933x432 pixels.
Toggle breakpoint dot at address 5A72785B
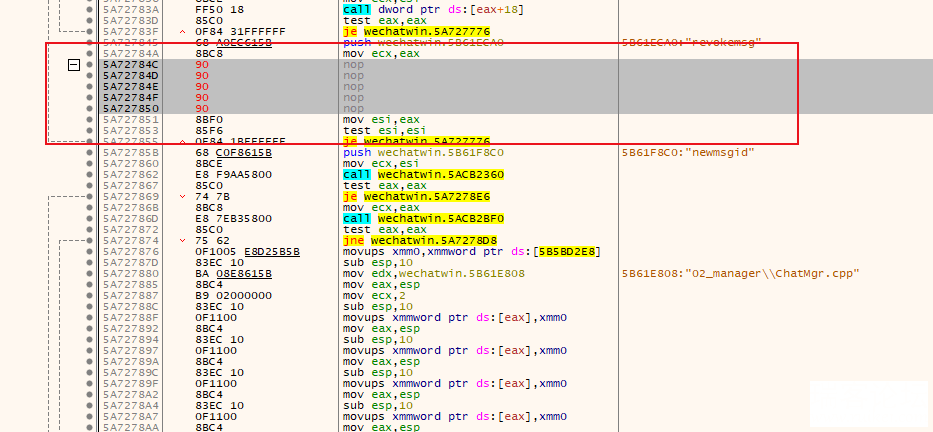click(x=89, y=152)
